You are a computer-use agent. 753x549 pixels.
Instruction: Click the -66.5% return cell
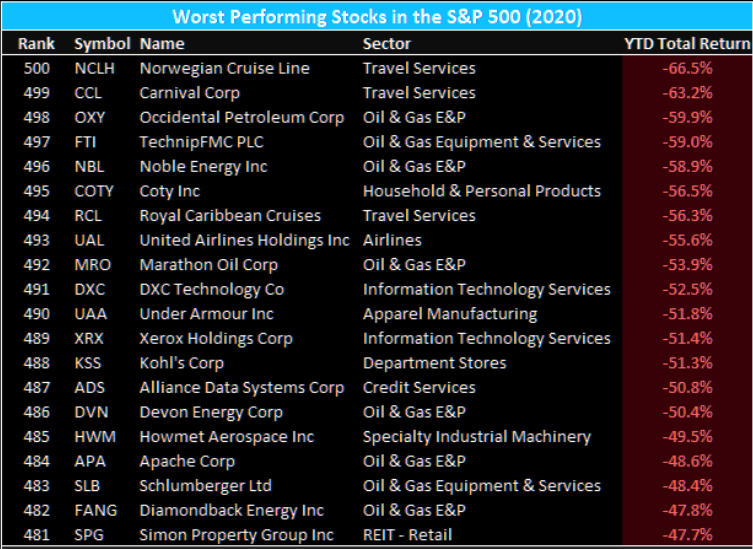point(686,68)
